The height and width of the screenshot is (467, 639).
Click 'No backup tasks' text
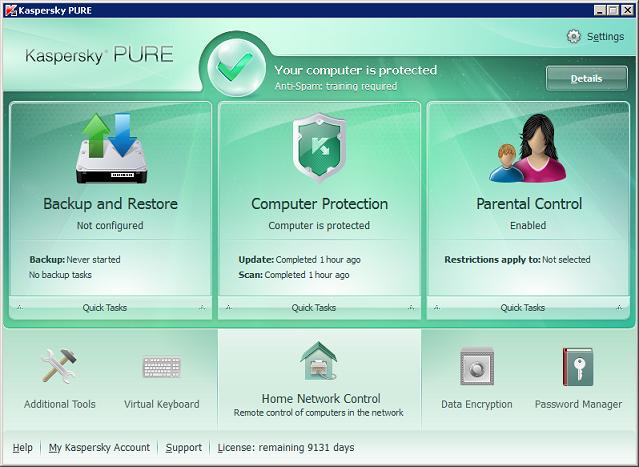[x=60, y=275]
